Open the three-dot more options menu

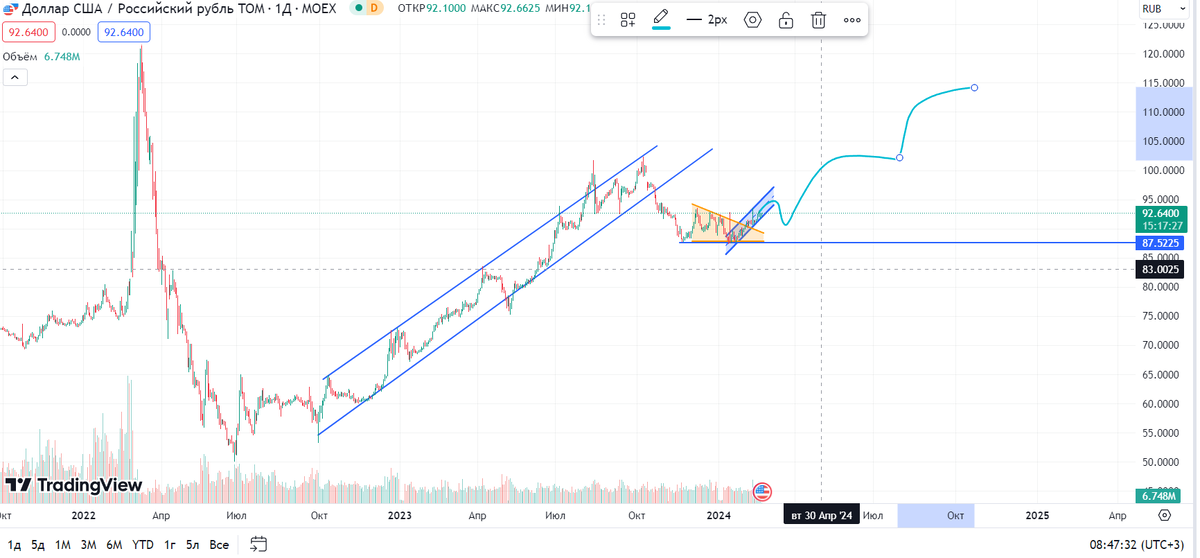pos(851,19)
